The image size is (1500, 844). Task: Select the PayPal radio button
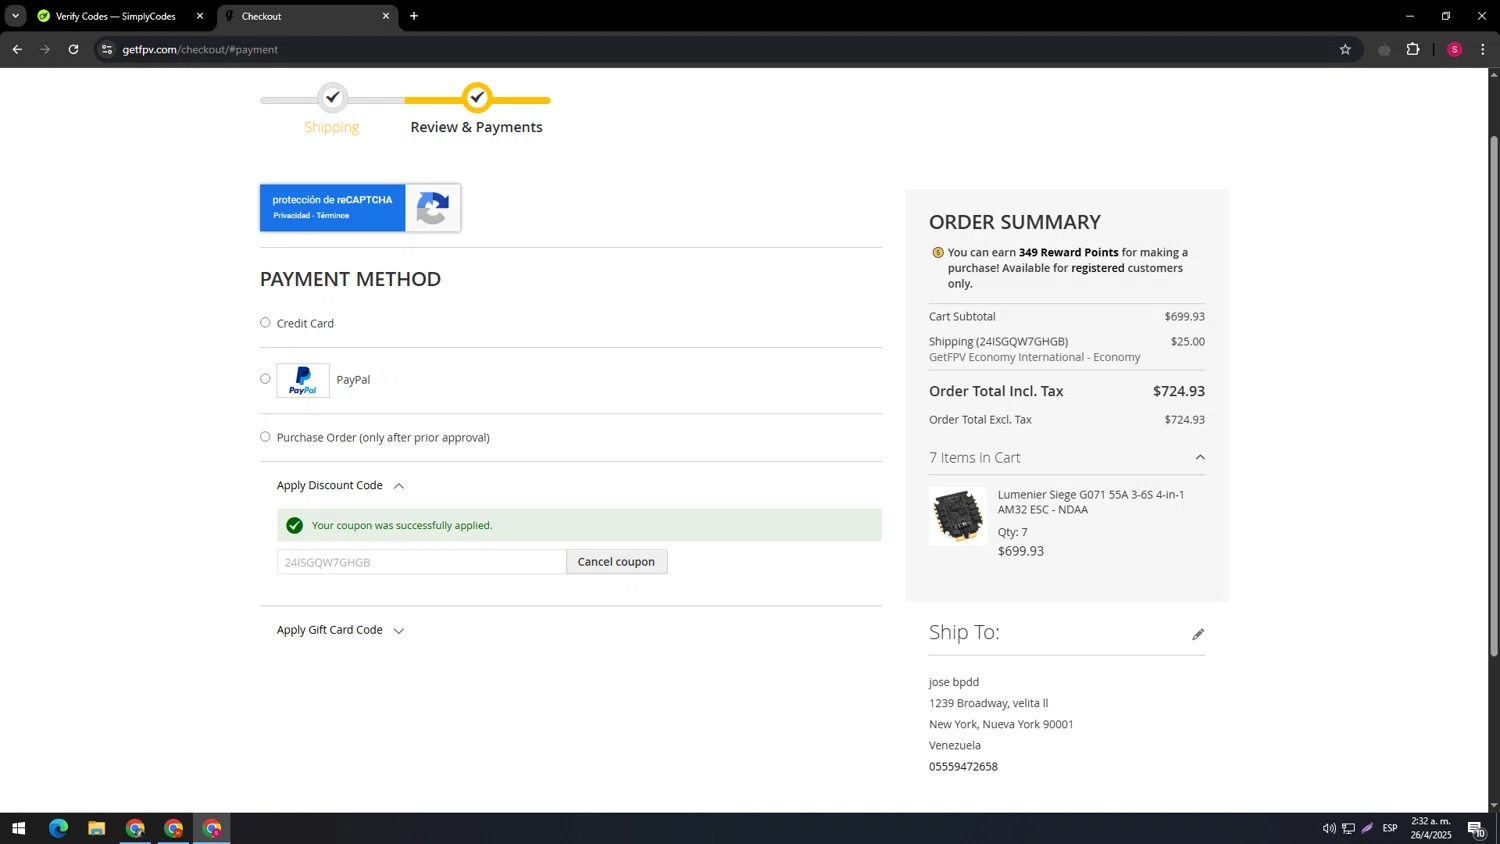265,379
